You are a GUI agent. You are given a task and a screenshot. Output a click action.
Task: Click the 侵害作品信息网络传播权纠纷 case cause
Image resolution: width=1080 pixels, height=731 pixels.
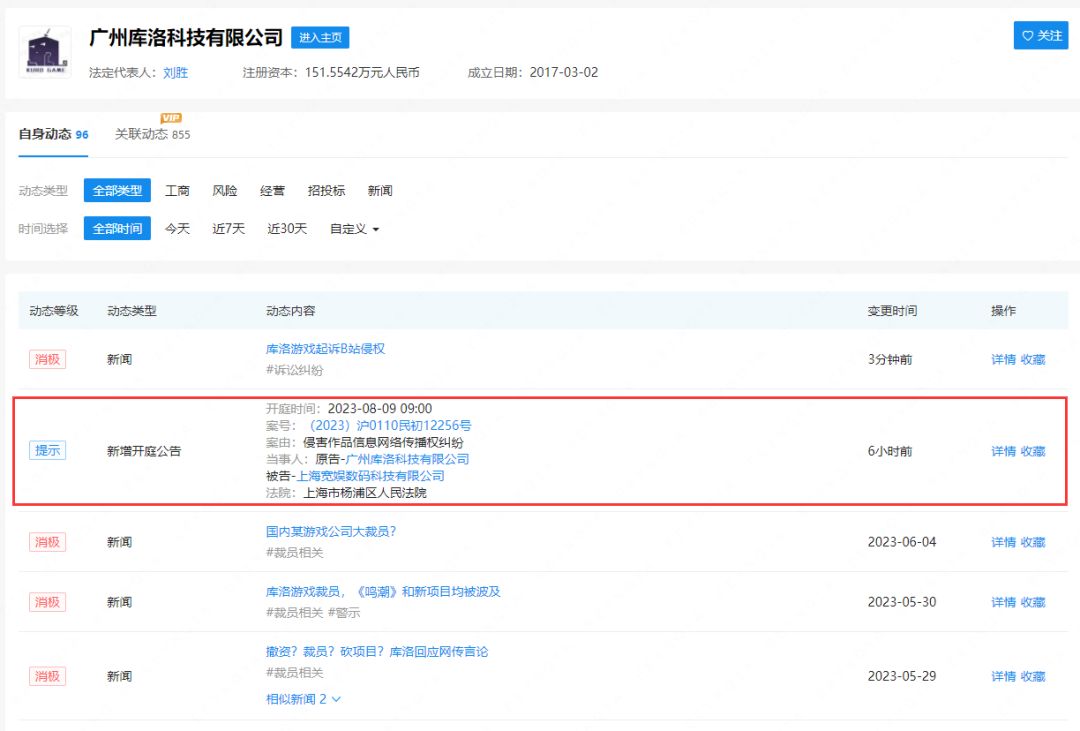coord(383,442)
